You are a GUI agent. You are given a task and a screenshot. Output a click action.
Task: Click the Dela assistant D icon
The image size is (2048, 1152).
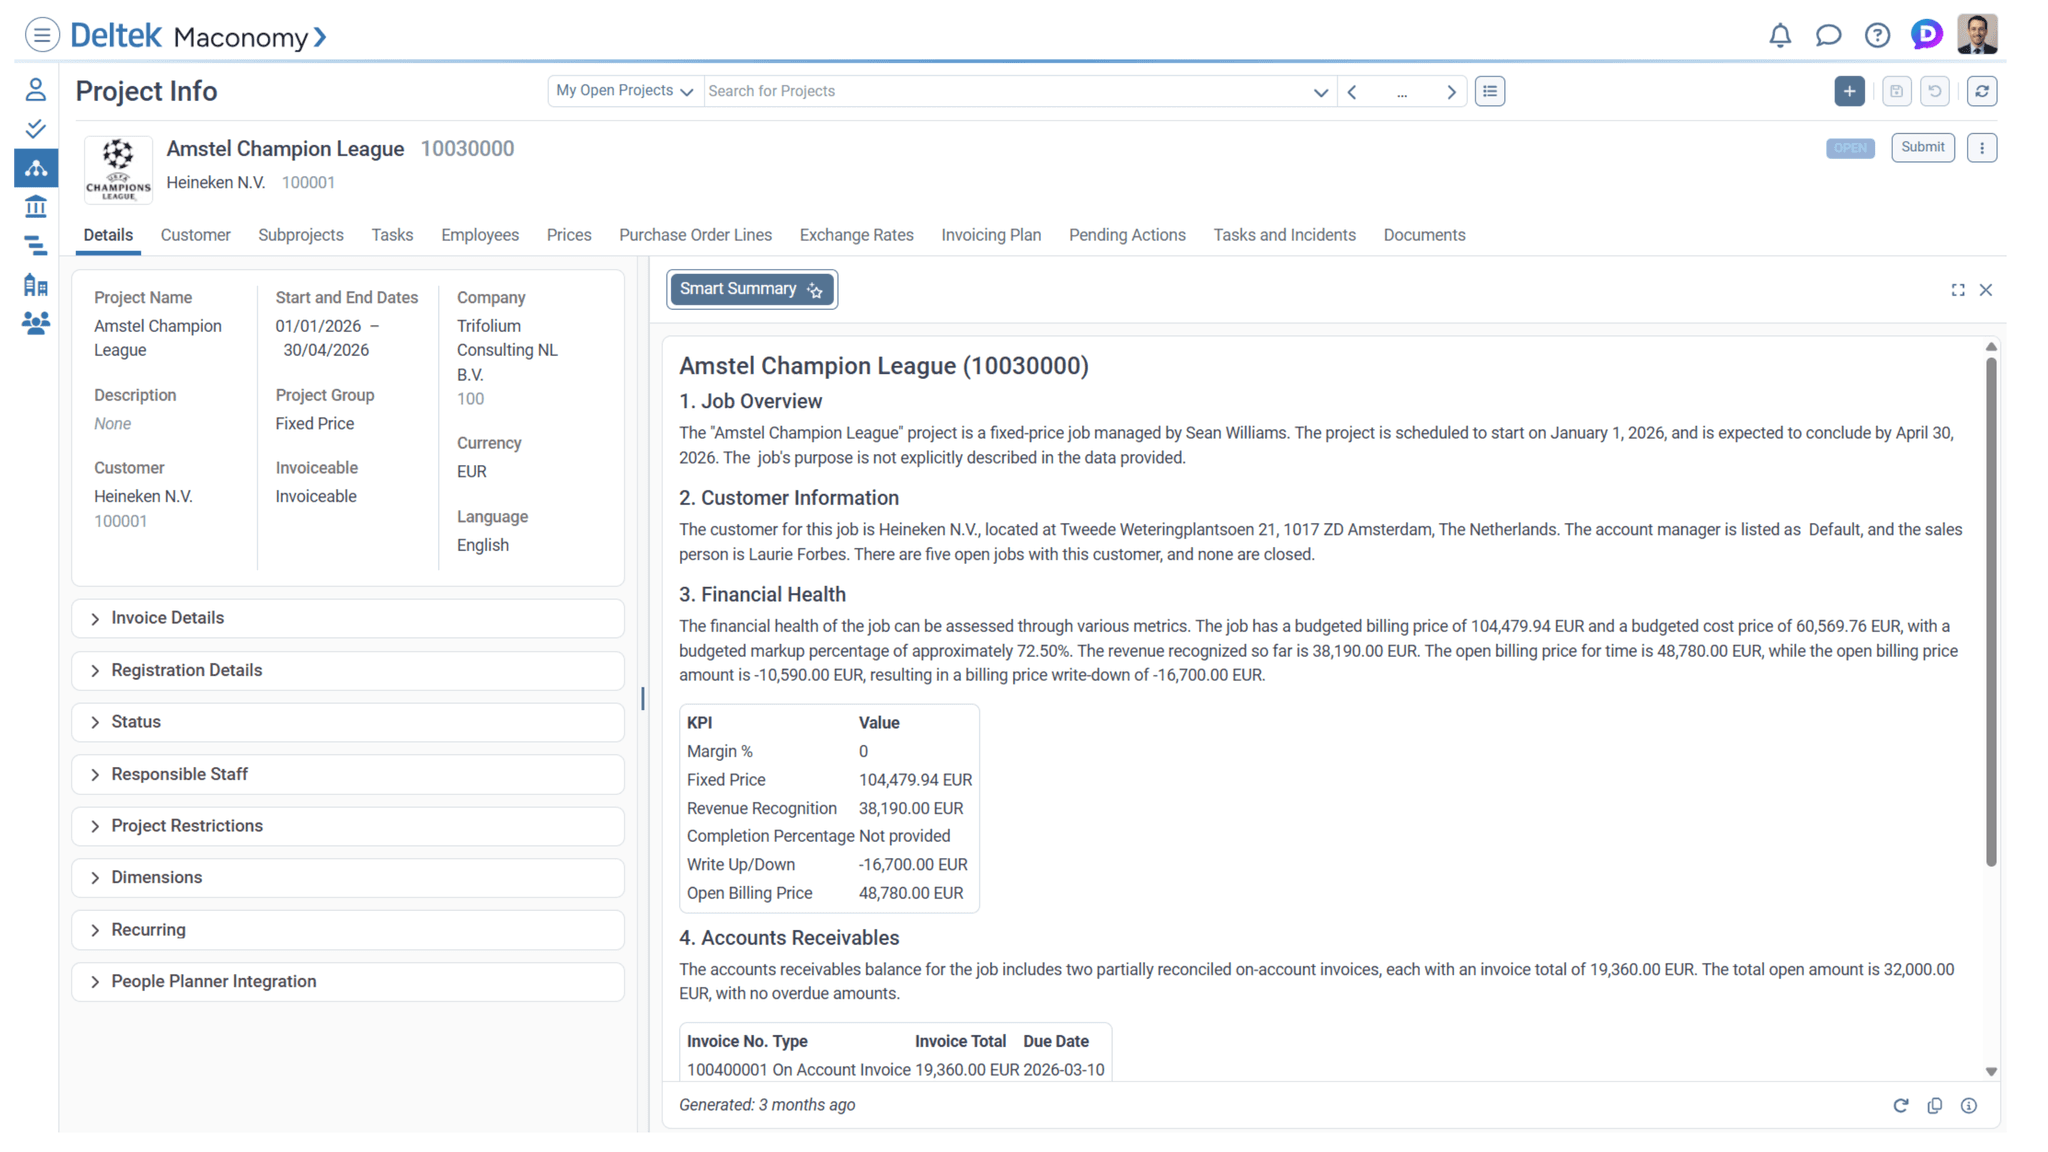click(x=1926, y=35)
